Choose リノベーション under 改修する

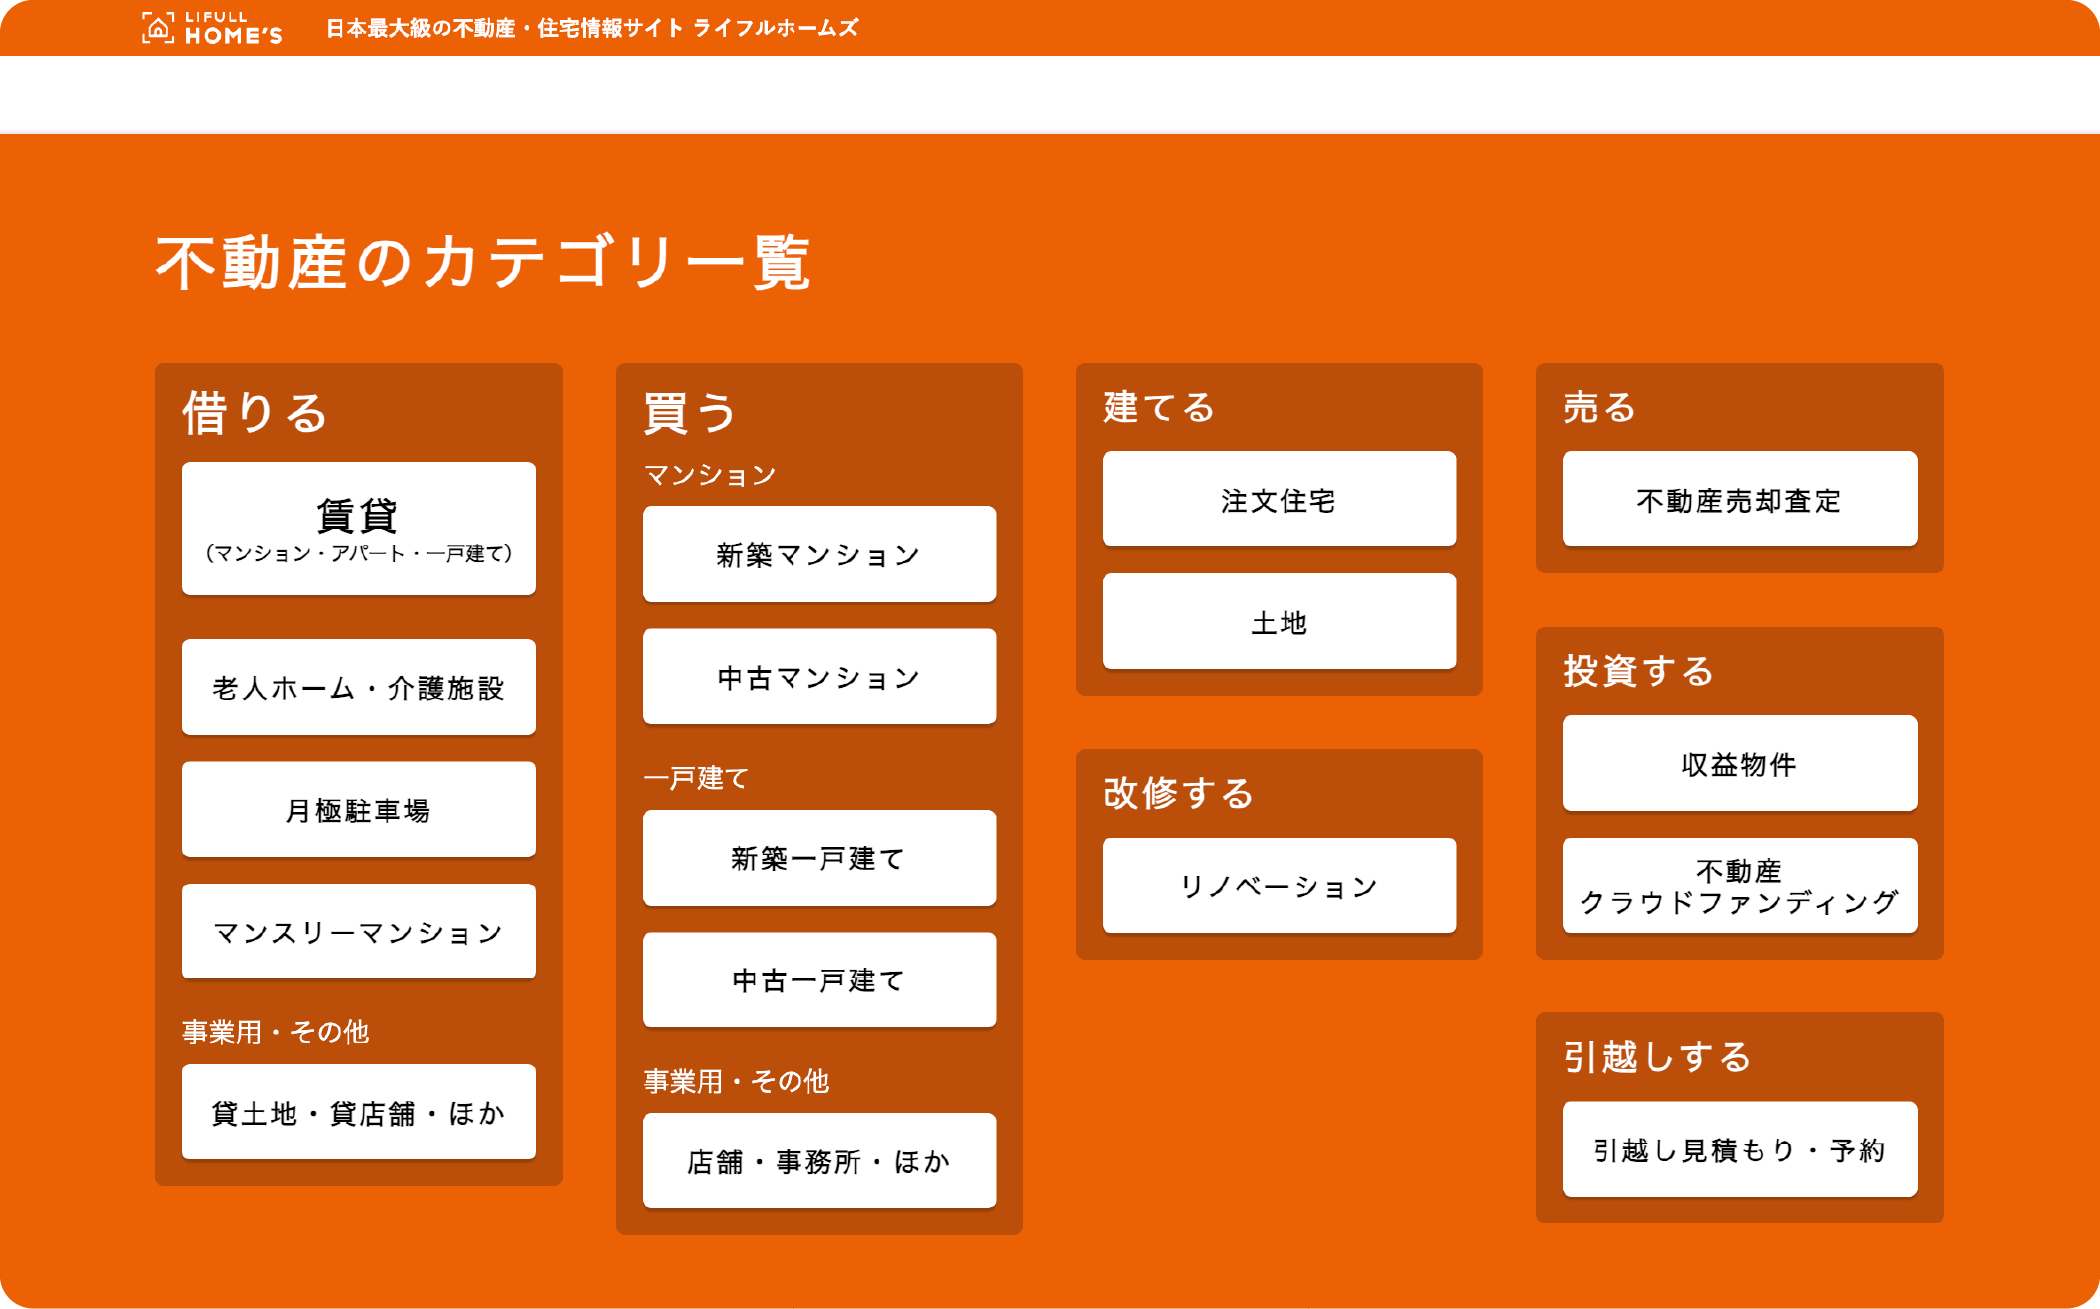pyautogui.click(x=1279, y=886)
